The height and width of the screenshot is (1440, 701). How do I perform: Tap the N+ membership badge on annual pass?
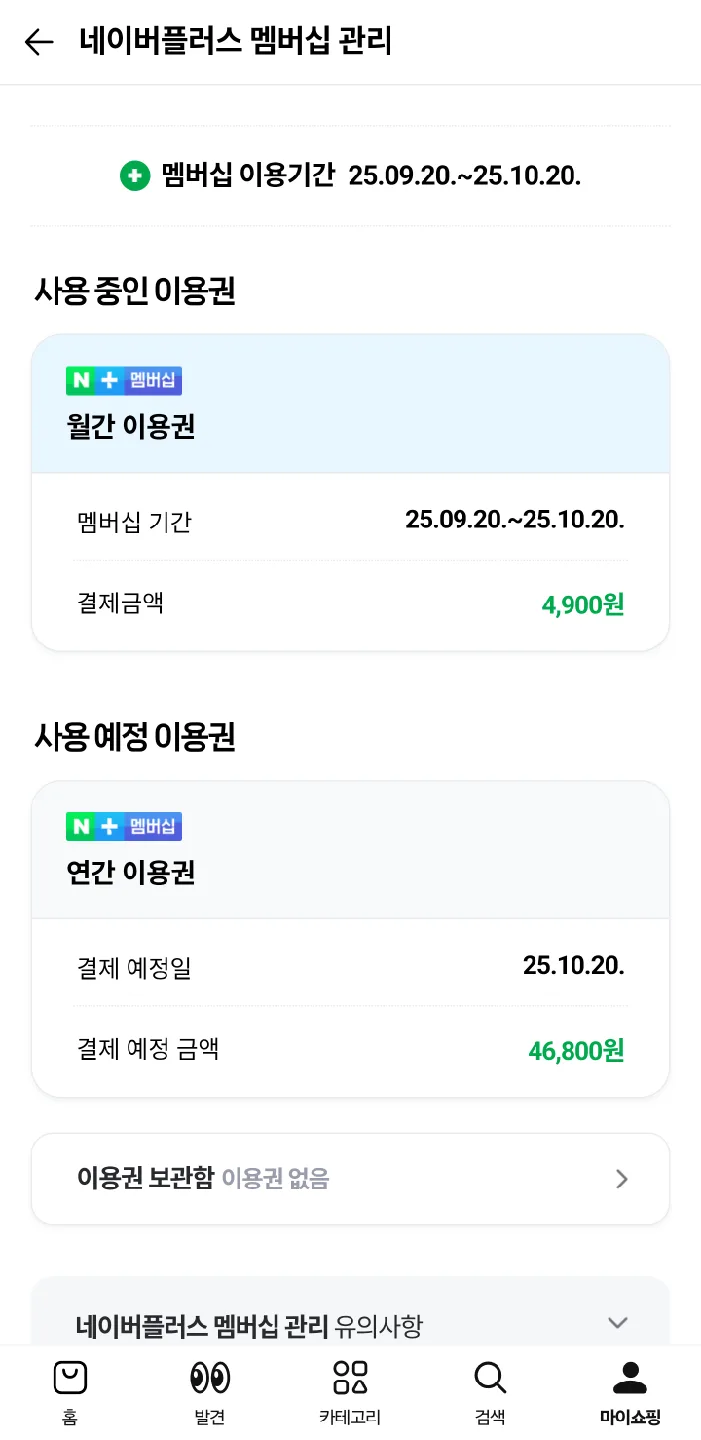(124, 827)
